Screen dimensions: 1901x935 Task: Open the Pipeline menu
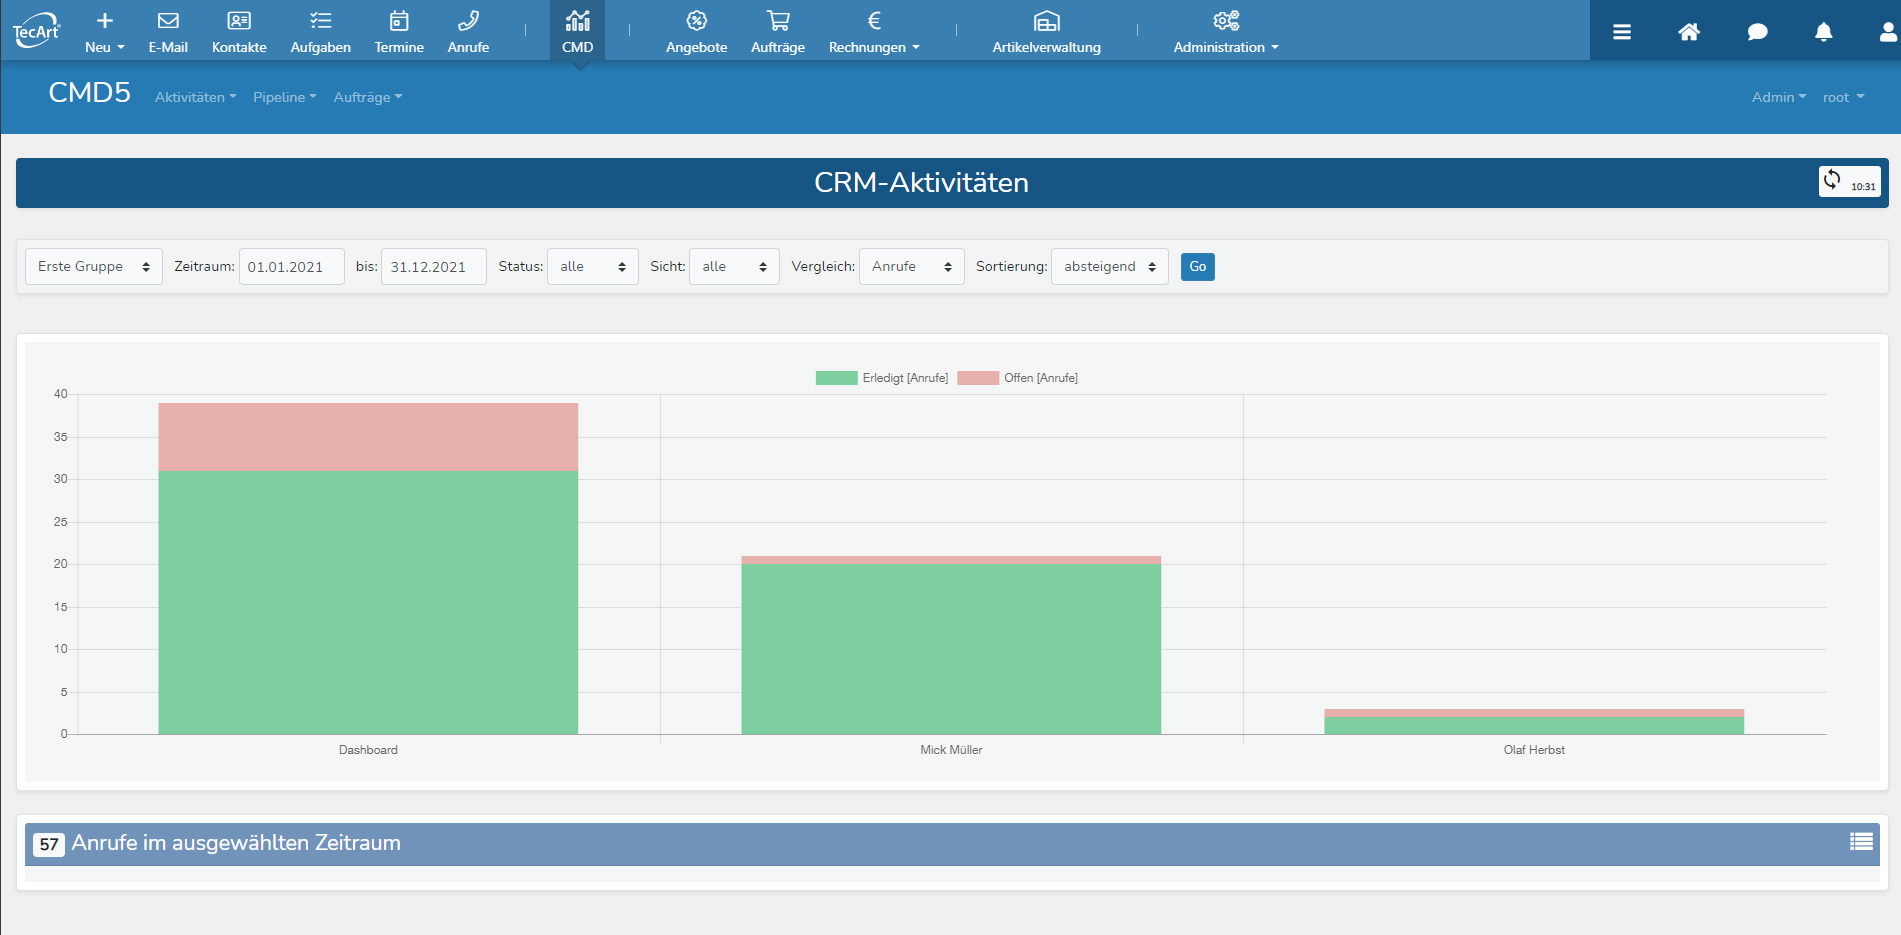point(284,97)
